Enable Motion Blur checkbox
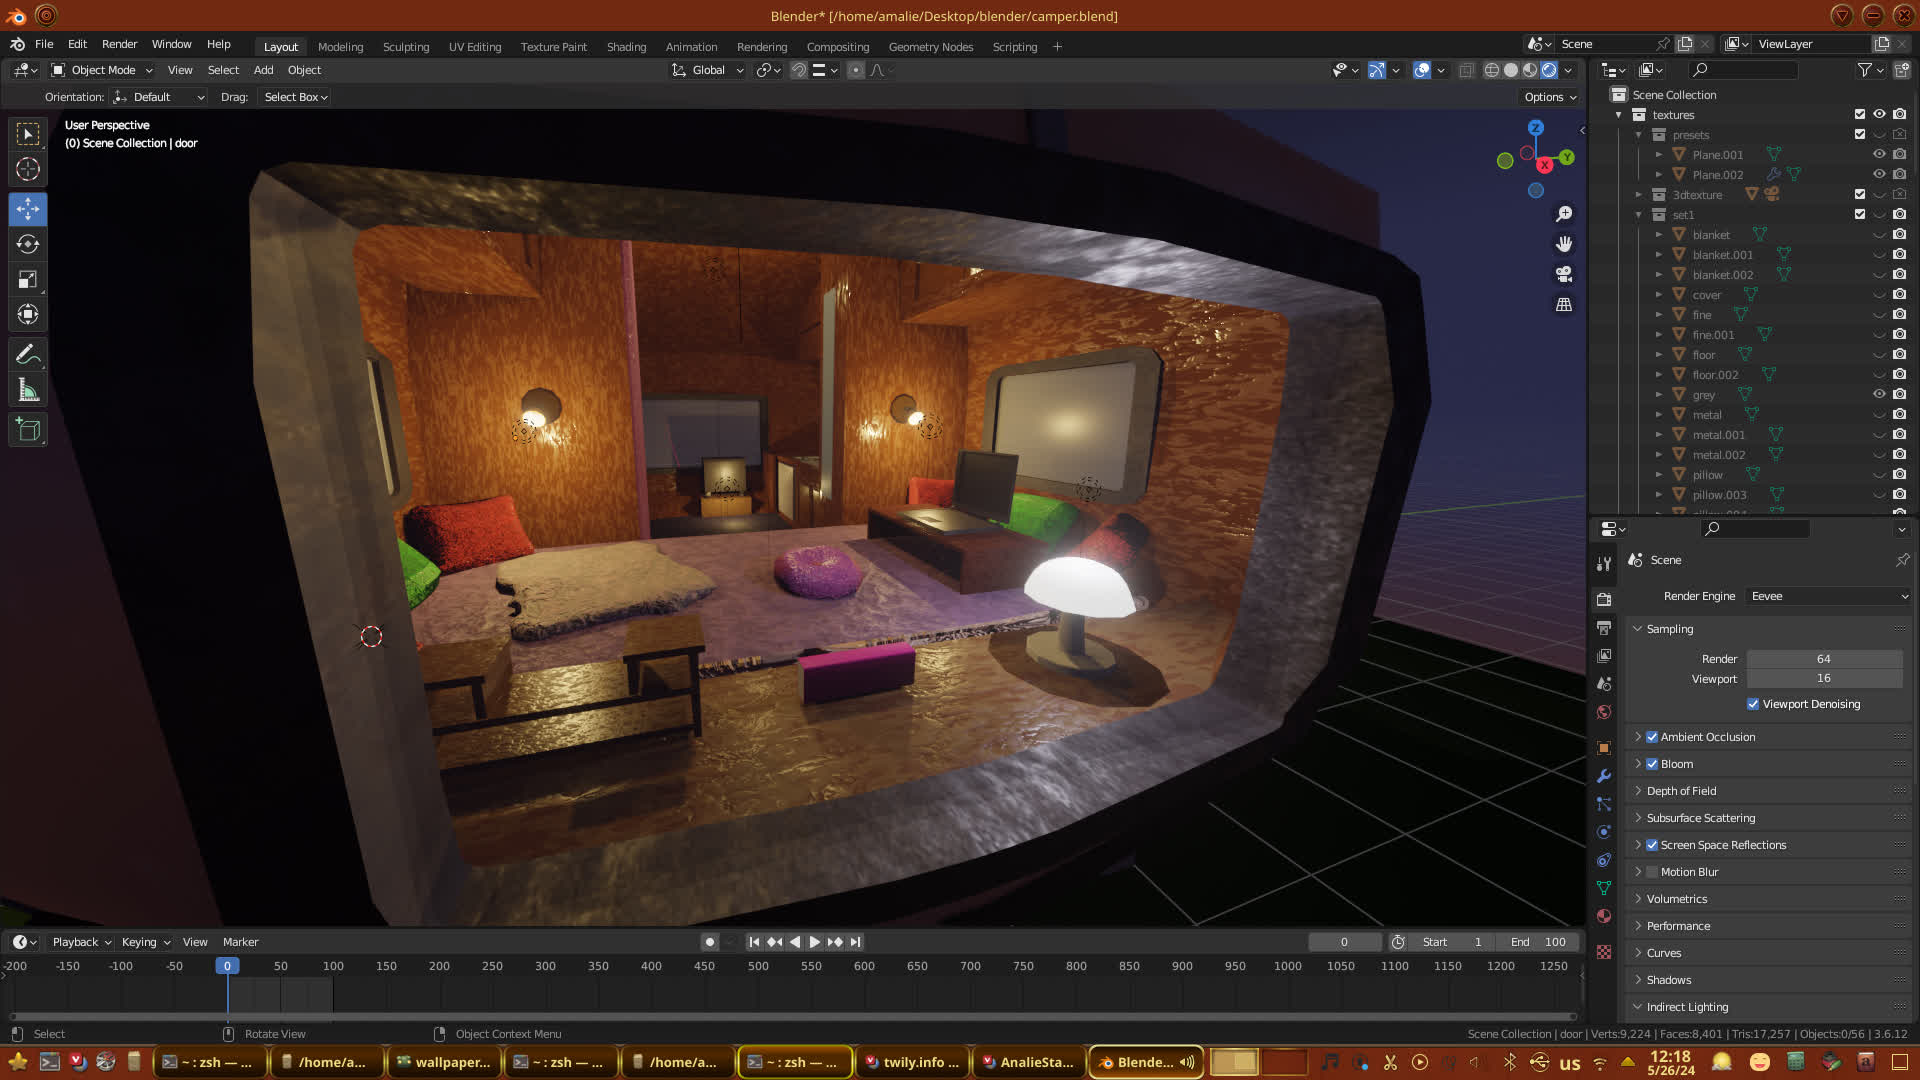This screenshot has height=1080, width=1920. (x=1652, y=872)
